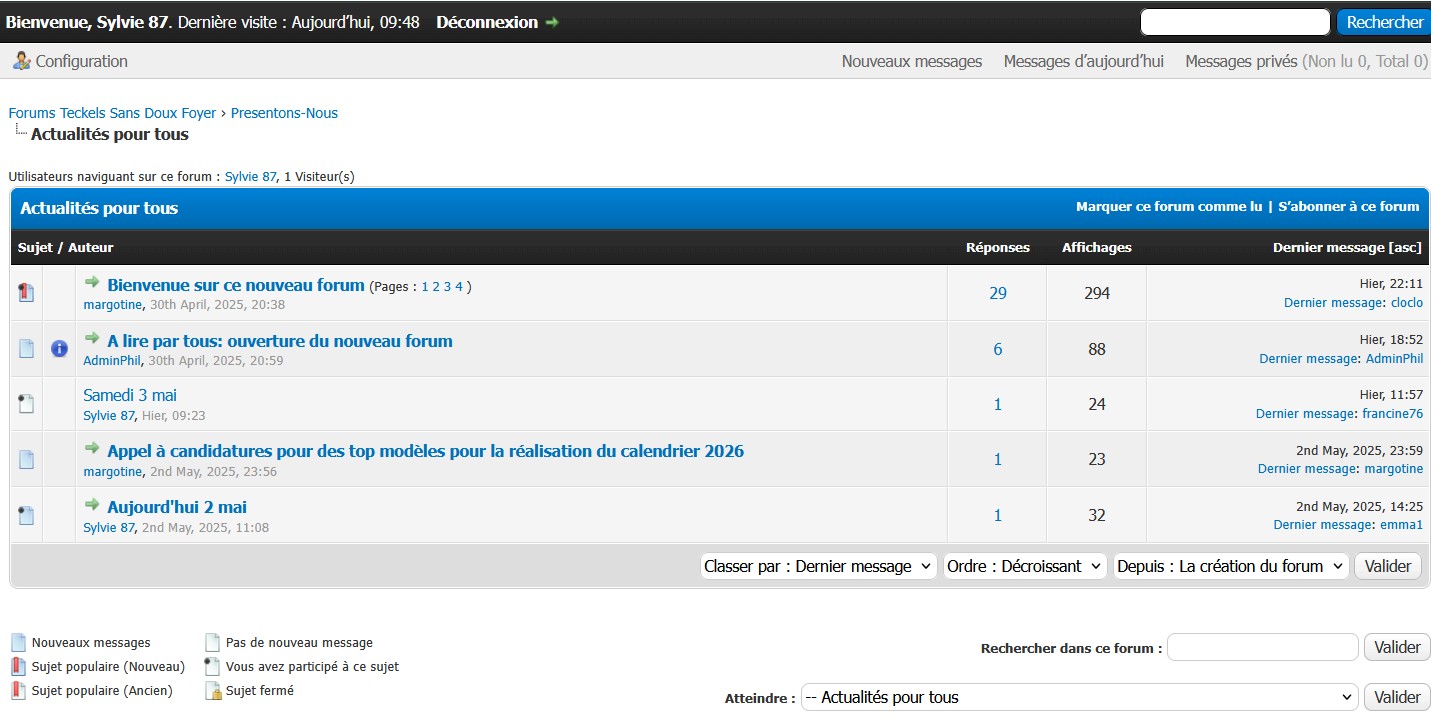Open Ordre : Décroissant dropdown
1431x717 pixels.
coord(1025,566)
